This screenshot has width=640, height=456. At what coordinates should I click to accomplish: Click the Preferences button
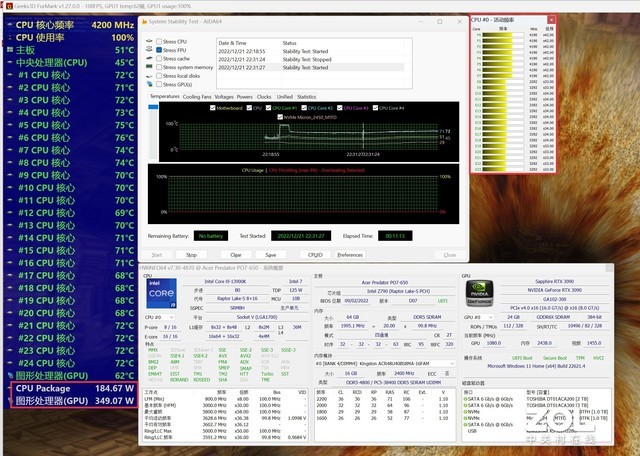coord(349,254)
